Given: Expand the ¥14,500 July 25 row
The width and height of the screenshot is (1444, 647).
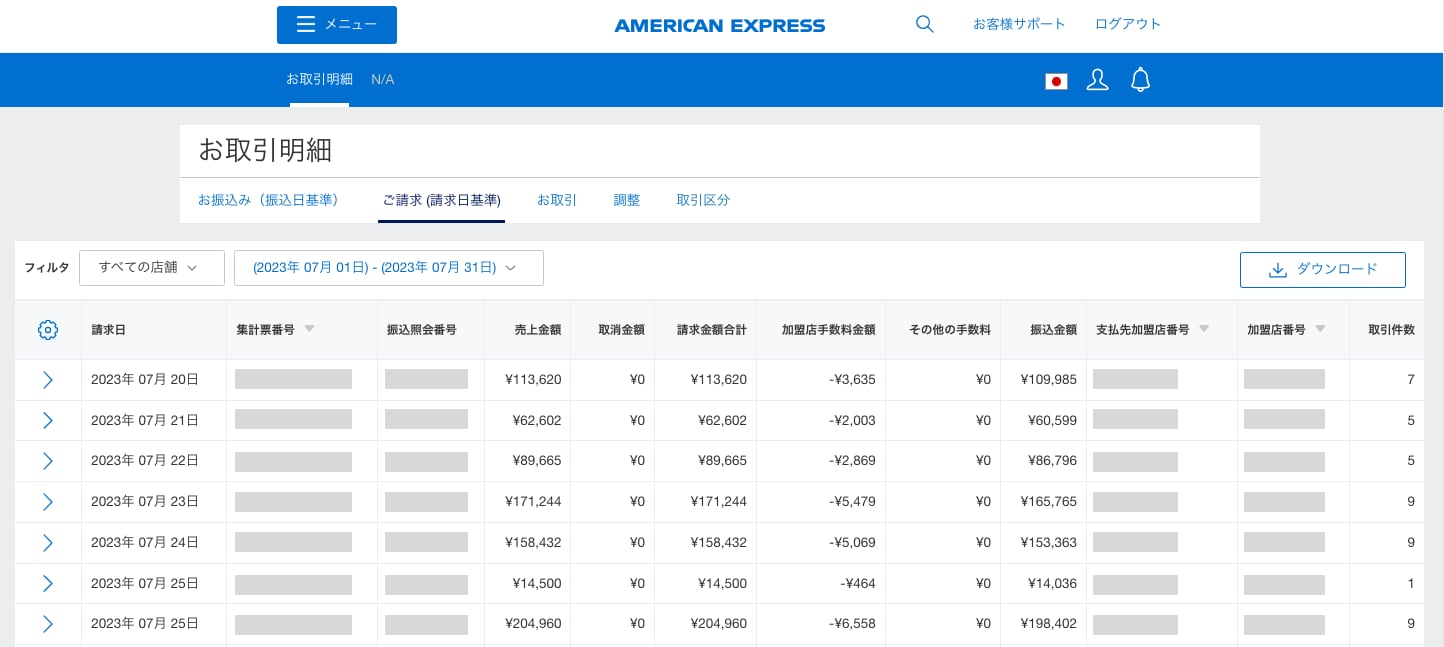Looking at the screenshot, I should [48, 584].
